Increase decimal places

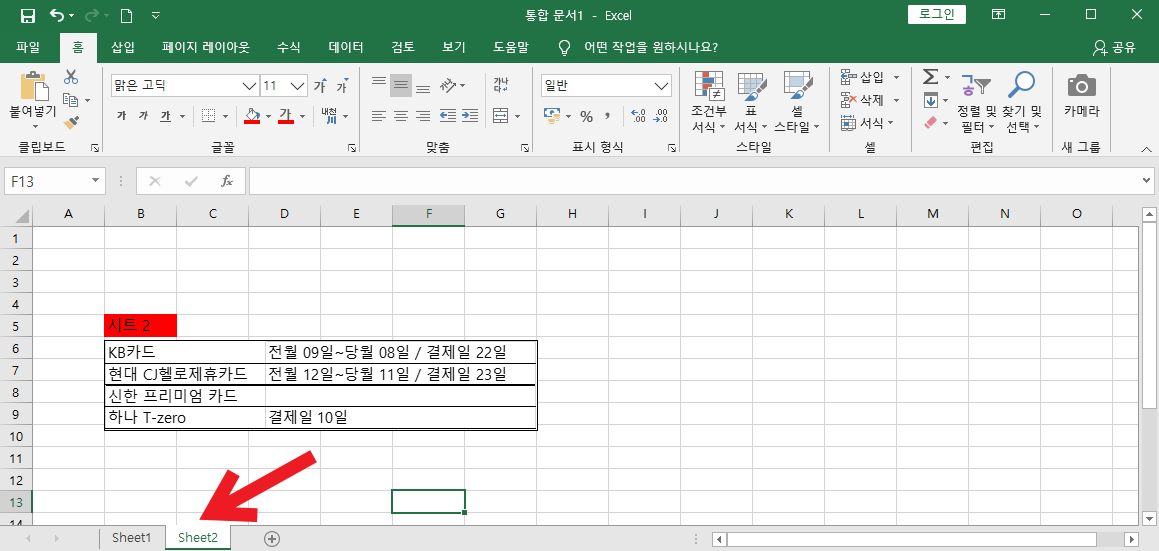(x=639, y=115)
